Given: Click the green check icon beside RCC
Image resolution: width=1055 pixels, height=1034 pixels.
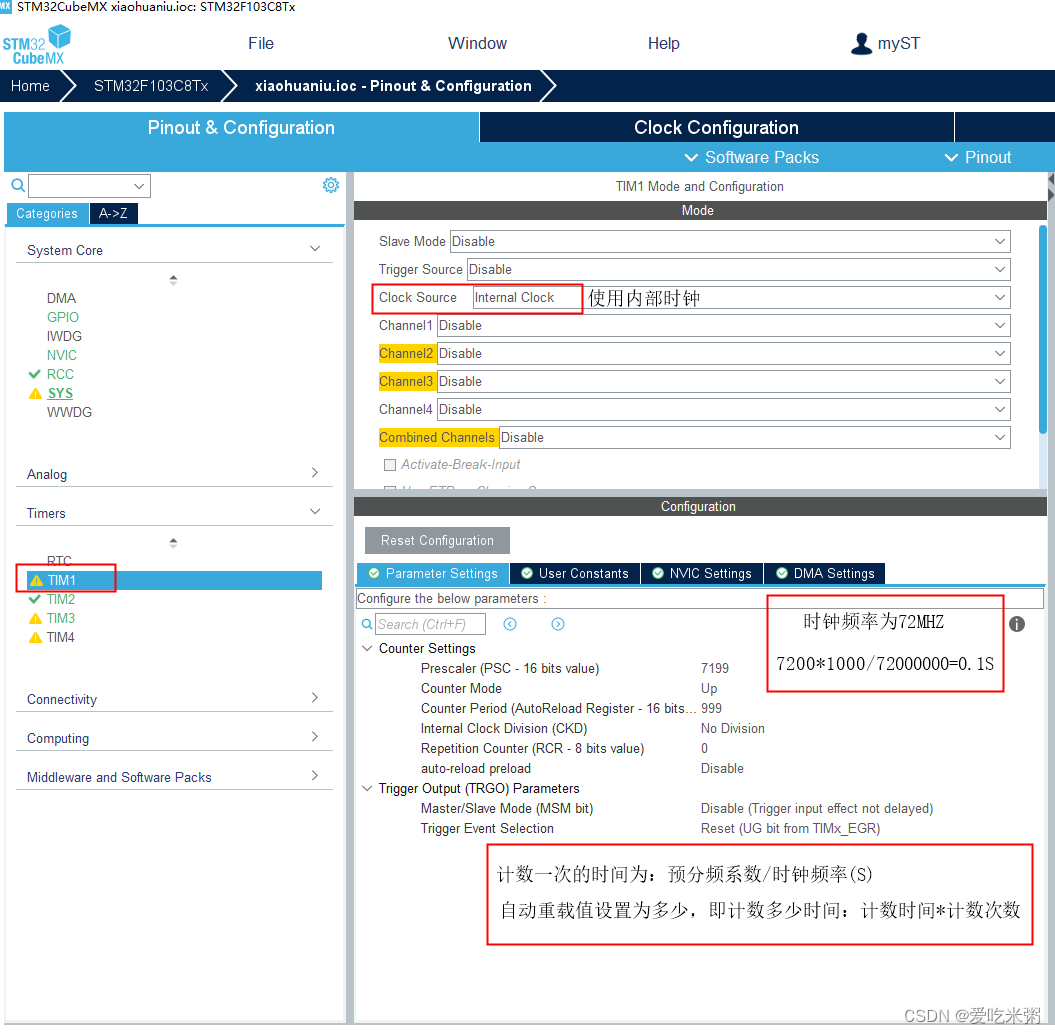Looking at the screenshot, I should [35, 374].
